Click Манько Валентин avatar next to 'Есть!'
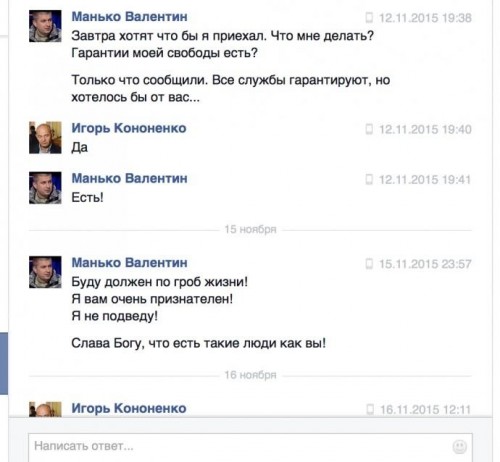The width and height of the screenshot is (500, 462). pos(45,188)
